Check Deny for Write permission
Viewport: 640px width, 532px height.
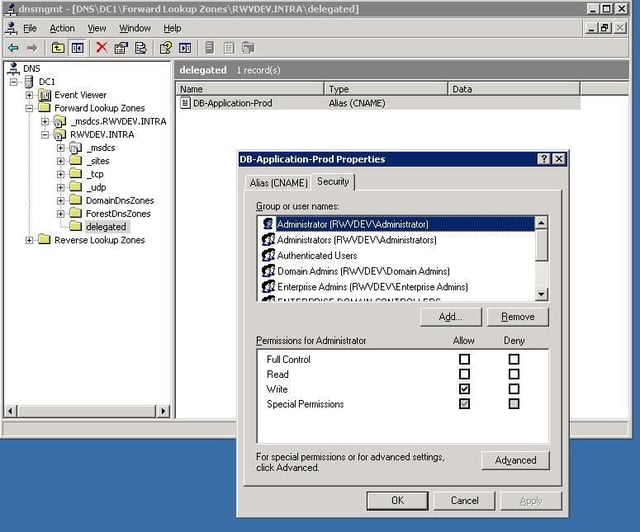[x=514, y=389]
